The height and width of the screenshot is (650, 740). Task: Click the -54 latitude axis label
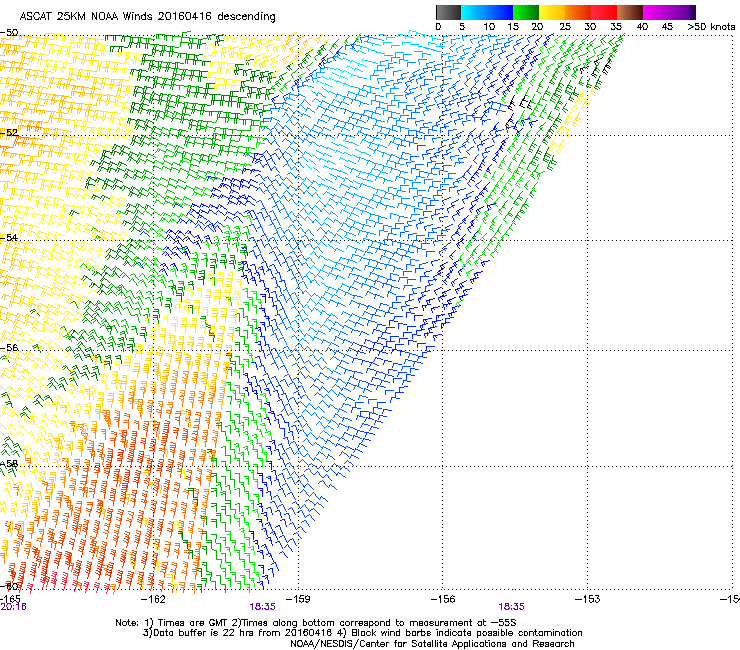click(x=9, y=237)
